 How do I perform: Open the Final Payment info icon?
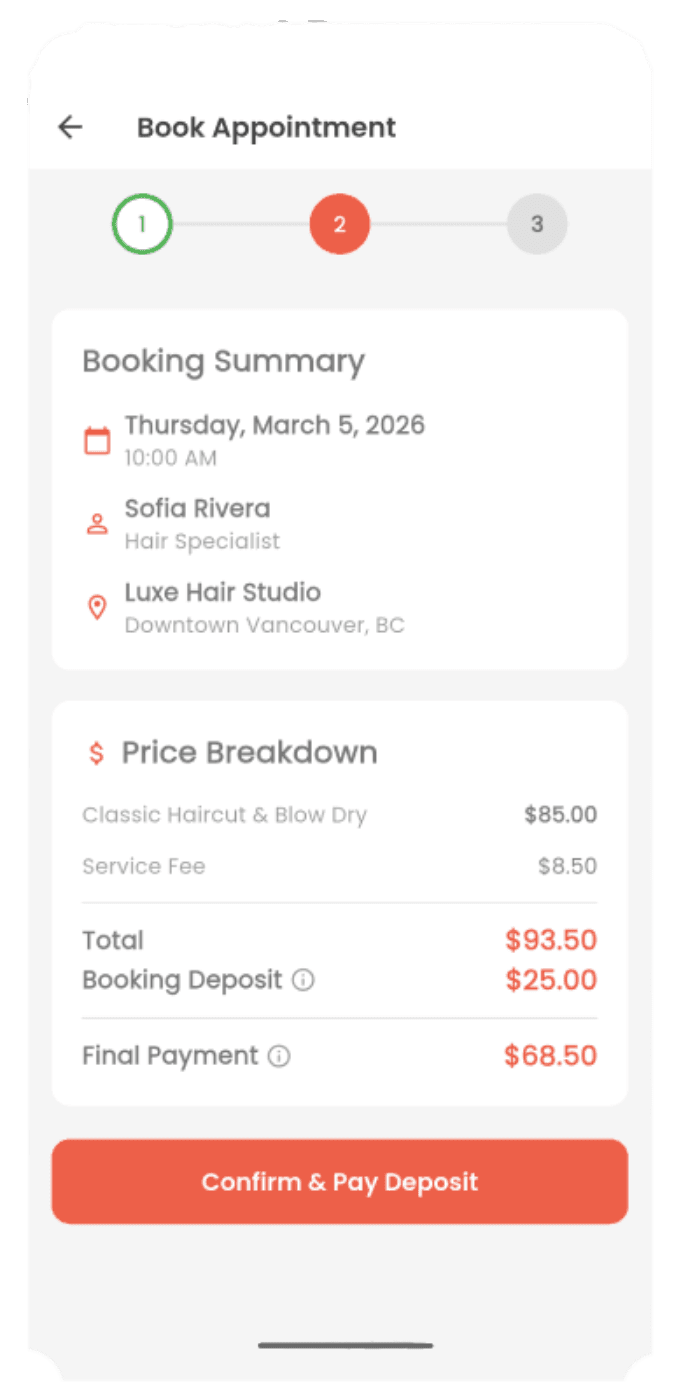279,1056
